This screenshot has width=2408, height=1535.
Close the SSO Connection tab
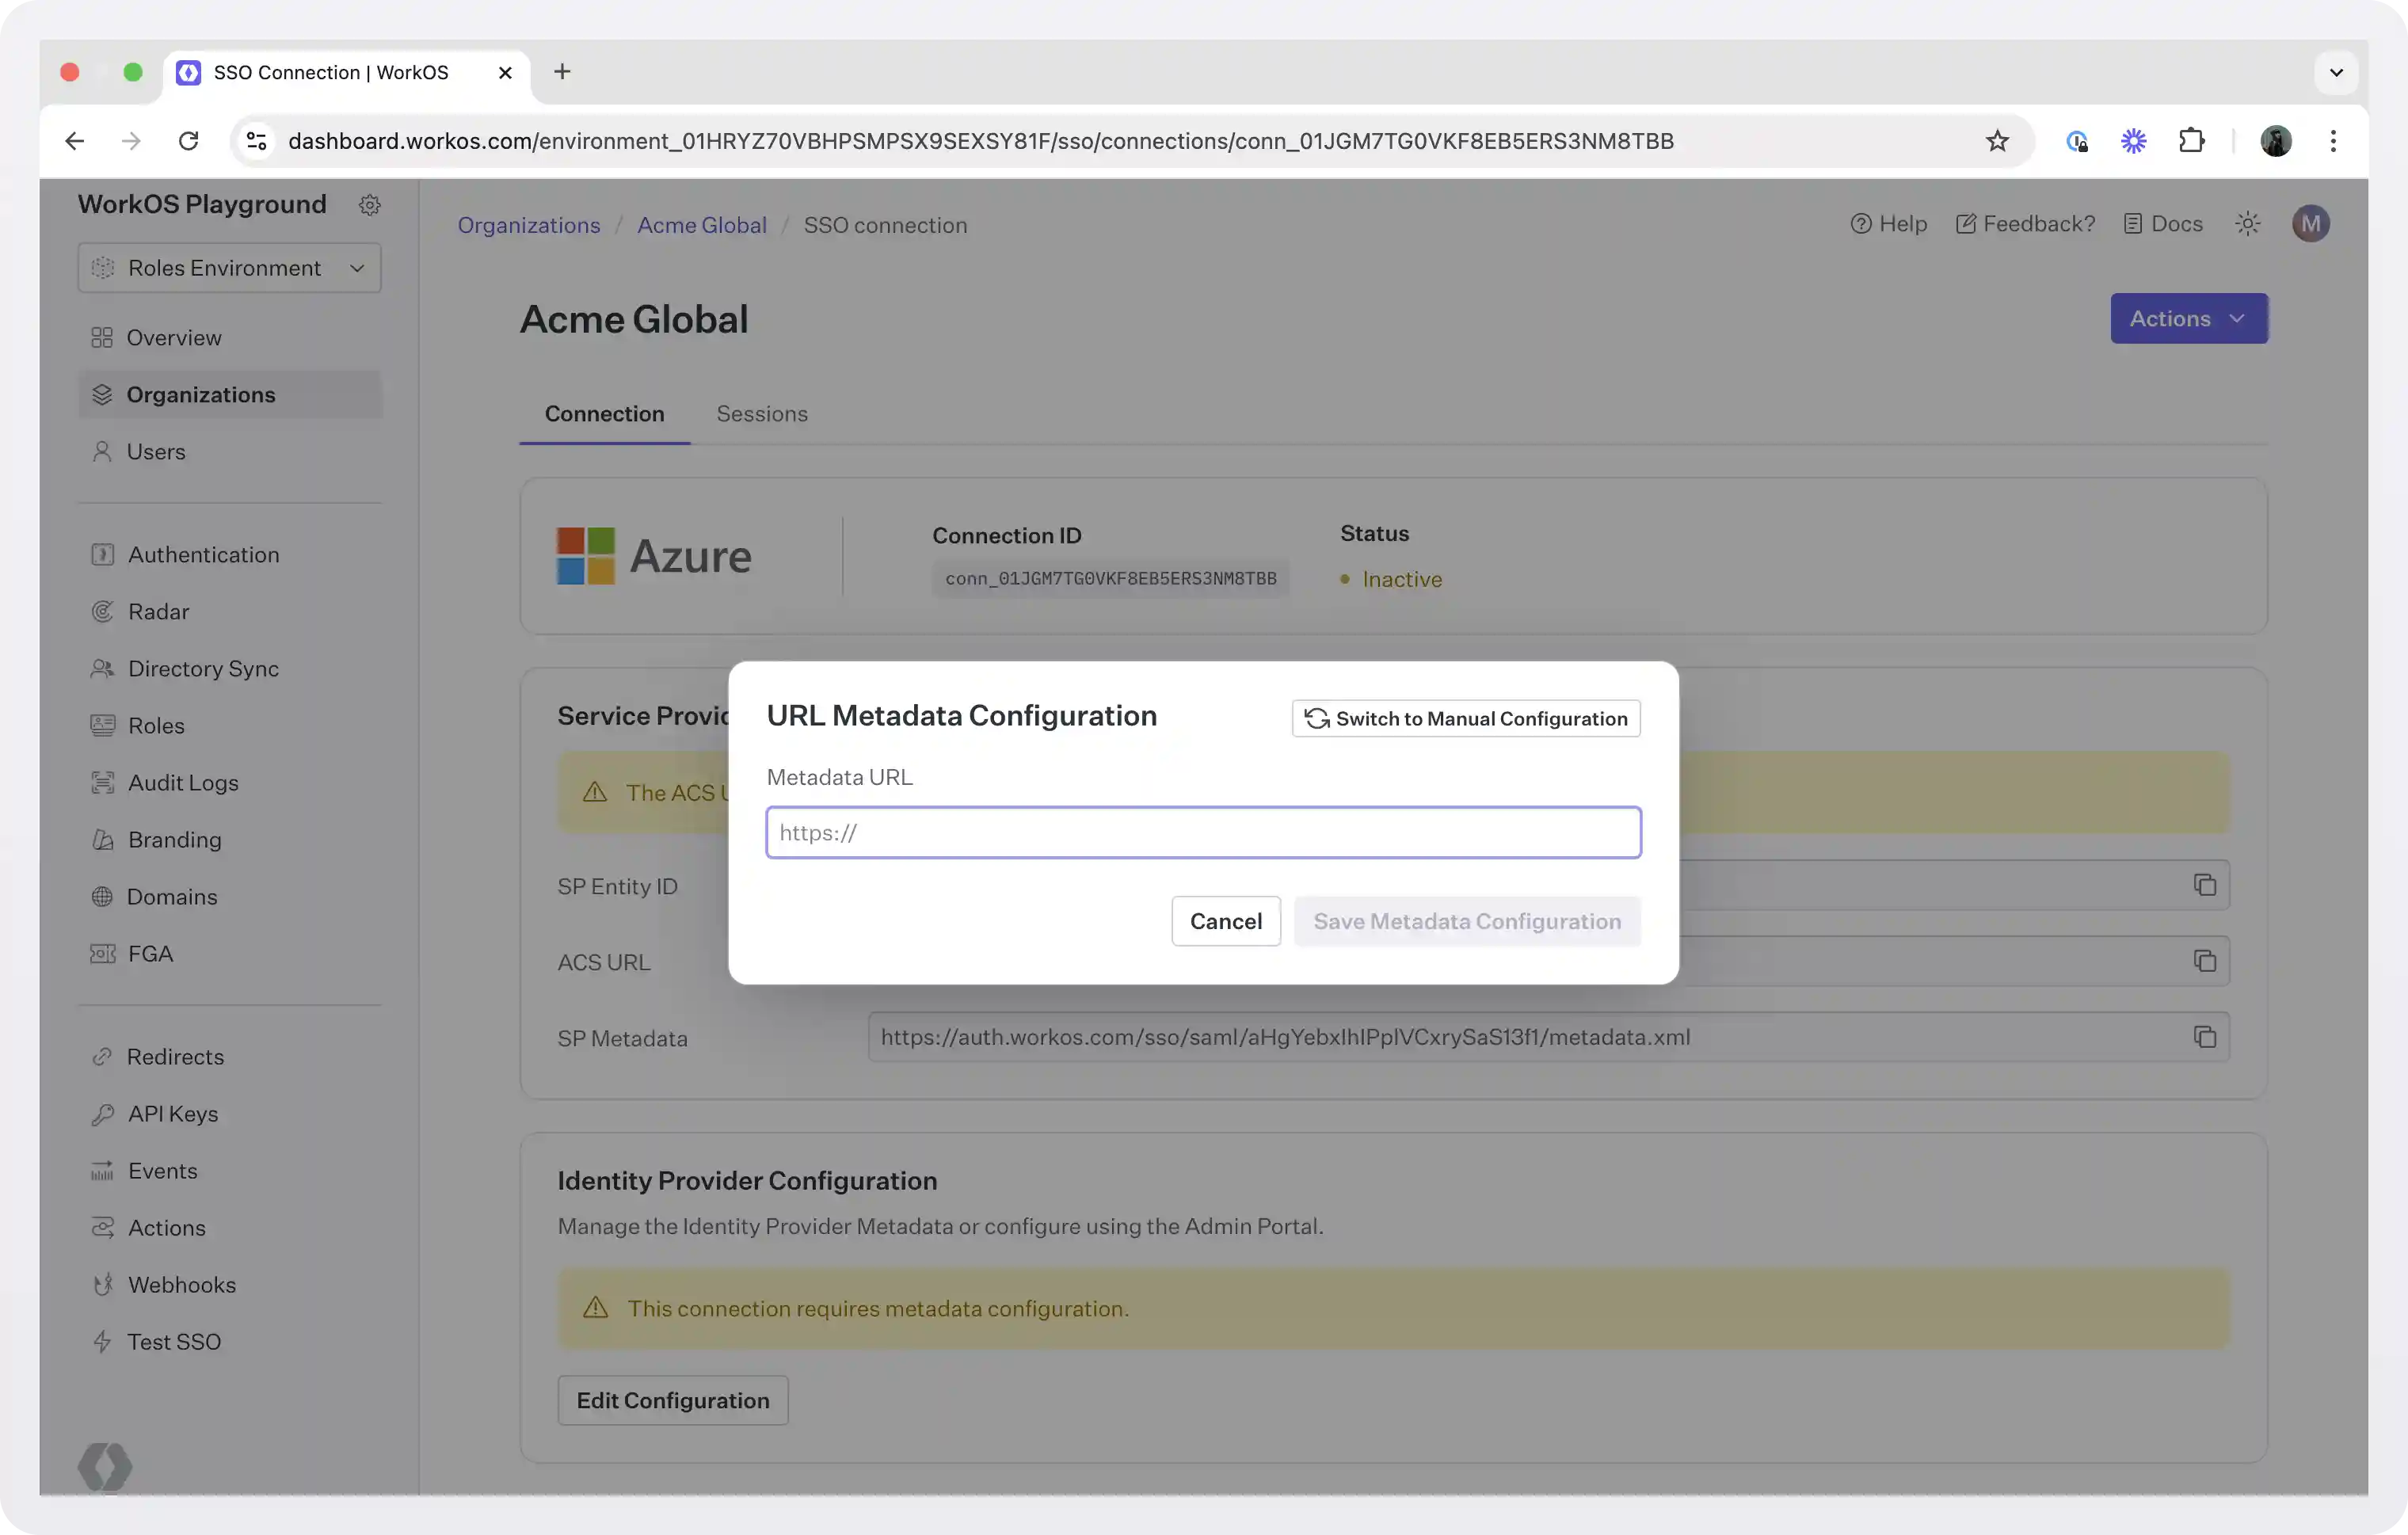(505, 72)
